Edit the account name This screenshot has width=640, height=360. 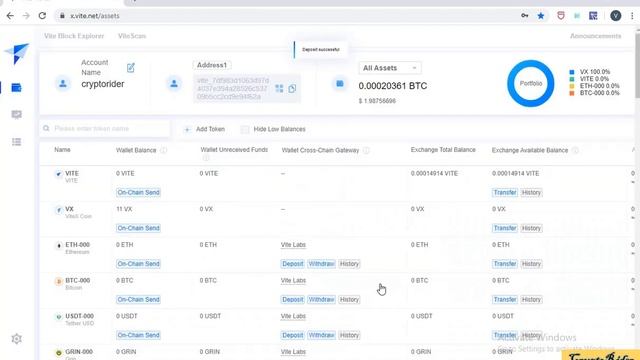131,68
